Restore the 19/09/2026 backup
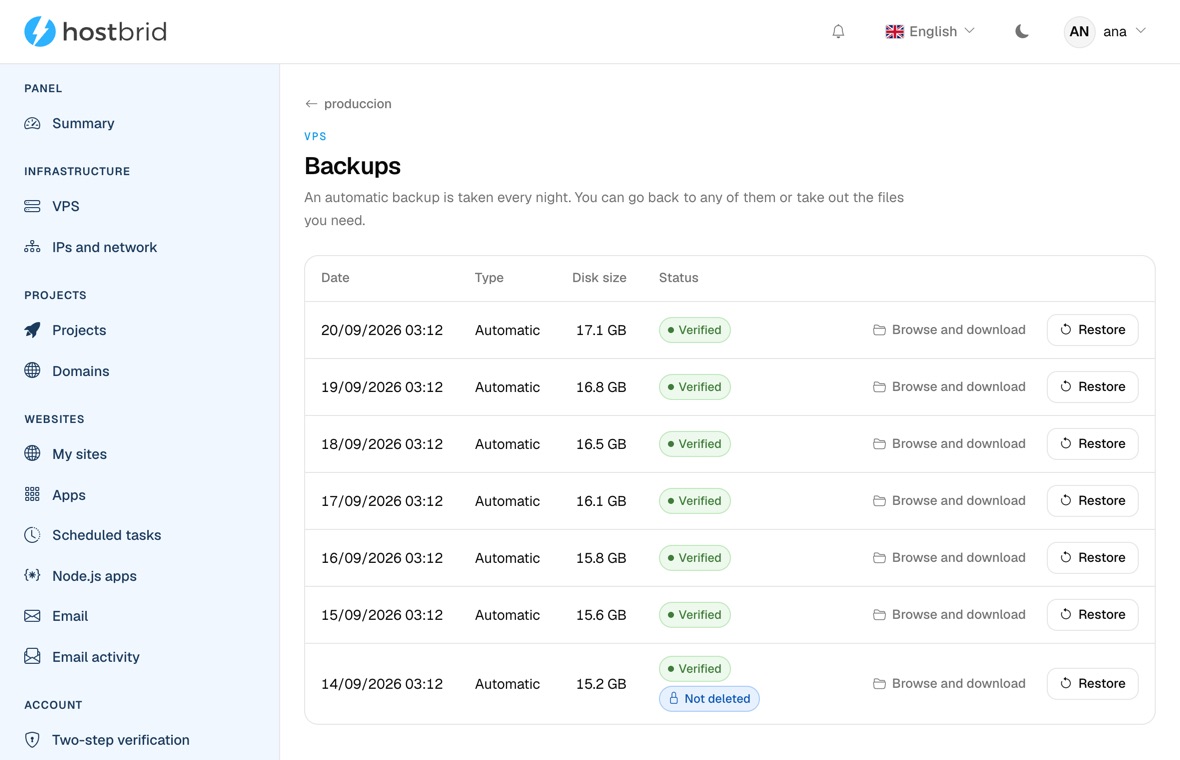1180x760 pixels. pyautogui.click(x=1092, y=387)
